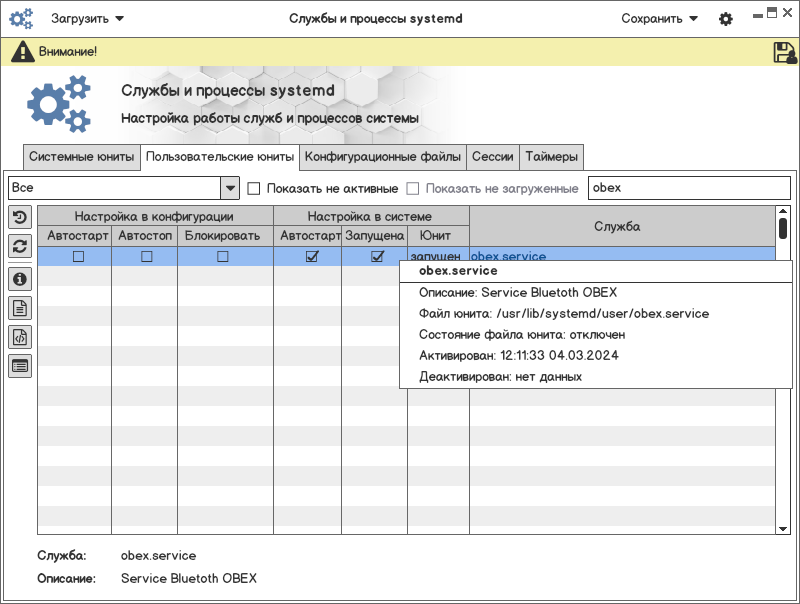Screen dimensions: 800x604
Task: Click the table's vertical scrollbar down arrow
Action: (783, 527)
